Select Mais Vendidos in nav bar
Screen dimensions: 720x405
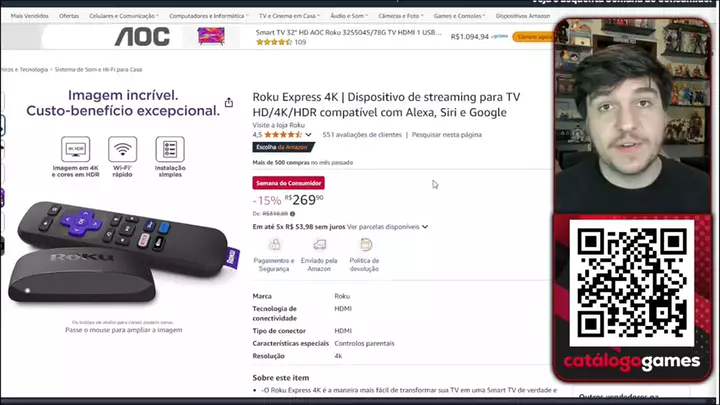click(29, 16)
